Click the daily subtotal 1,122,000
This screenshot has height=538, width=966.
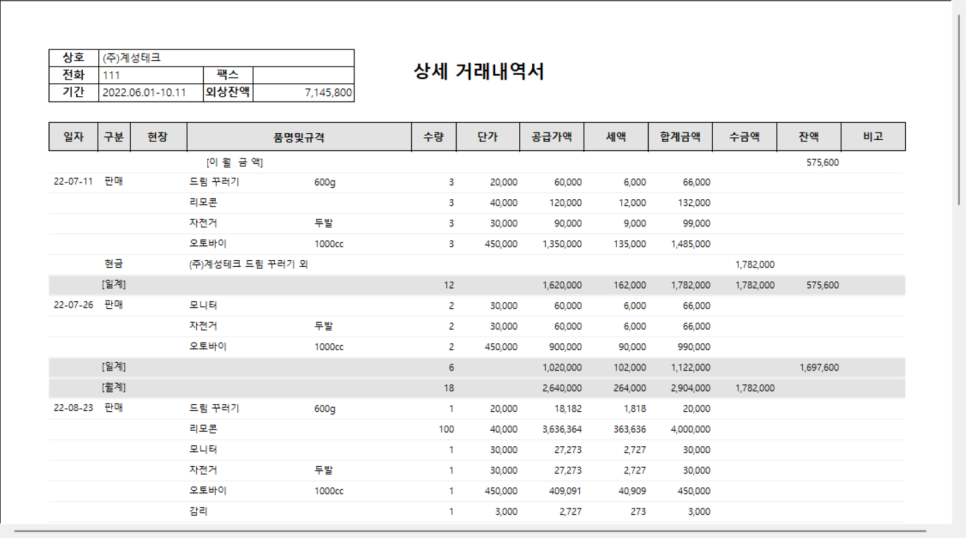click(x=691, y=367)
